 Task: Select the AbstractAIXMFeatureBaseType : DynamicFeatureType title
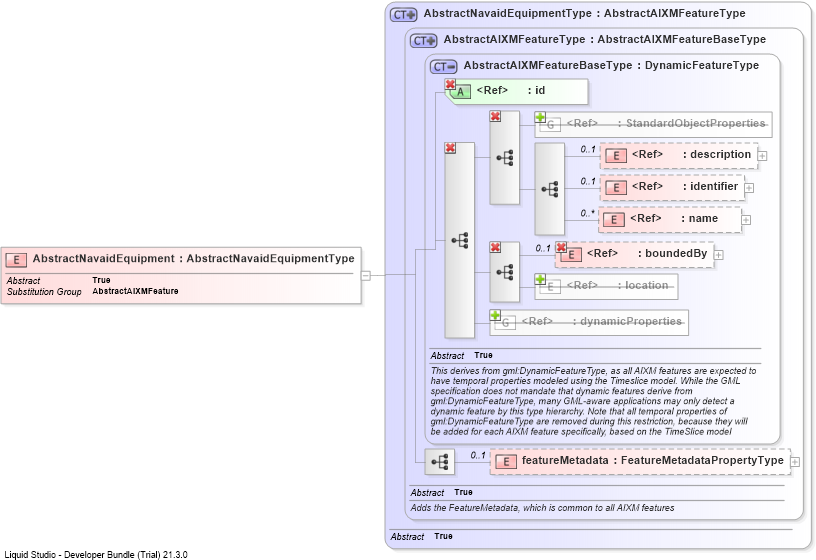click(611, 66)
